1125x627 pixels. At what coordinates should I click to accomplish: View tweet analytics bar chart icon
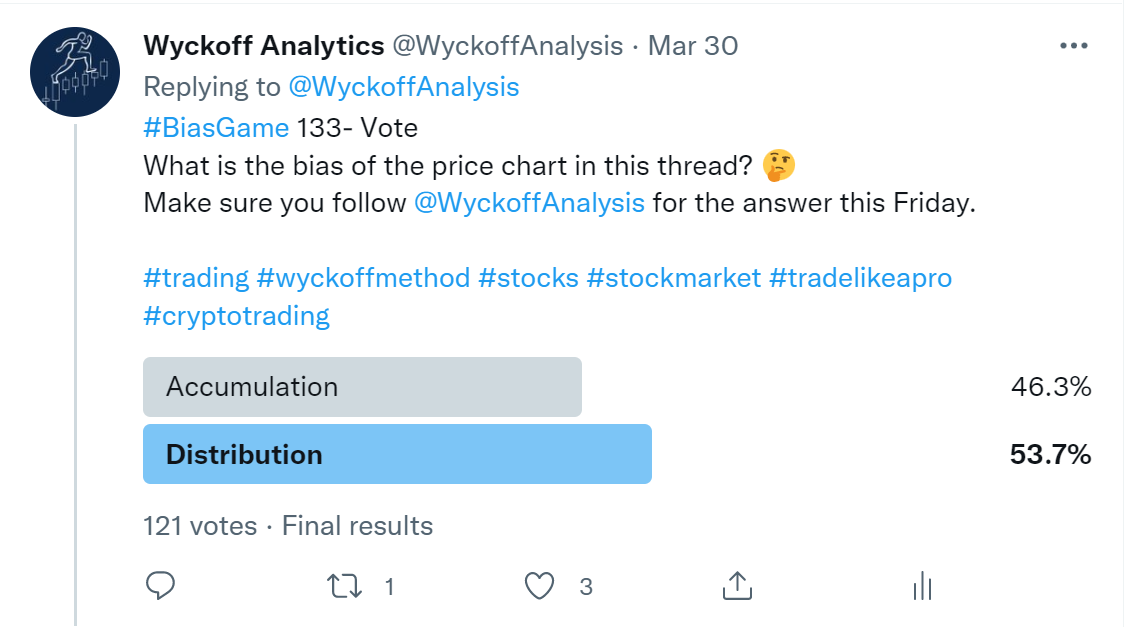(x=922, y=586)
